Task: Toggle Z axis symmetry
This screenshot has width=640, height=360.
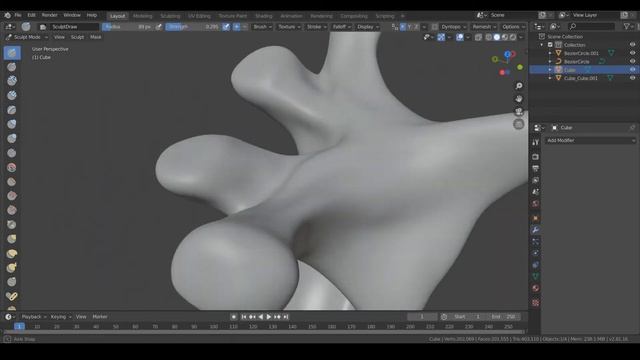Action: coord(416,27)
